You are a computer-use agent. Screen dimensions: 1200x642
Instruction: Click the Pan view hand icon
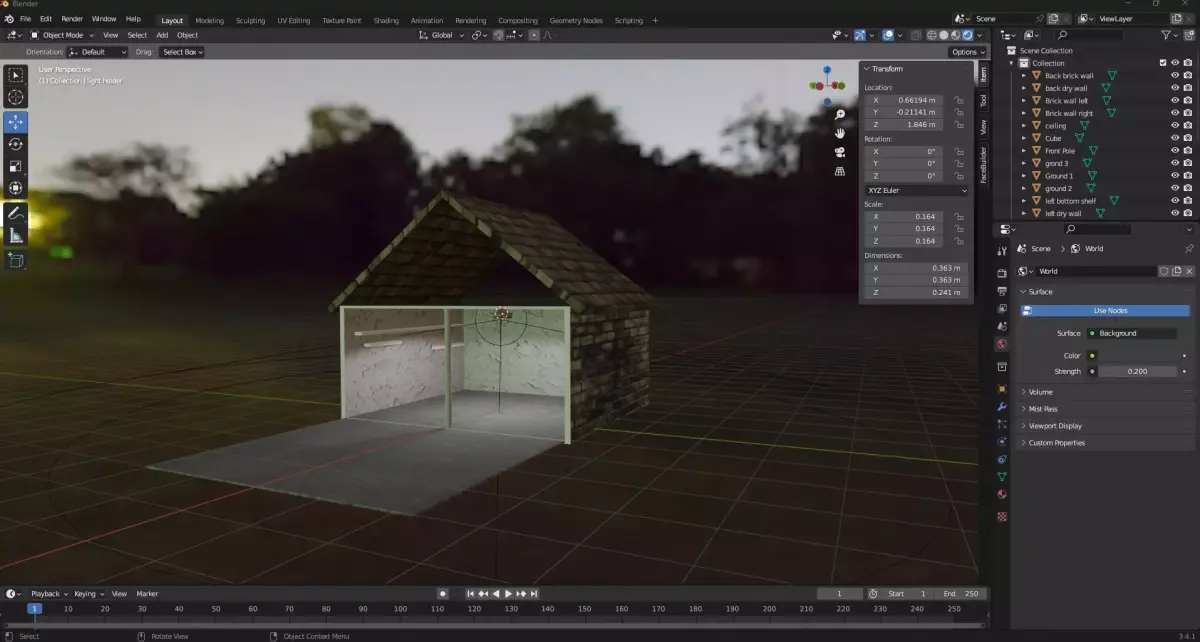pos(840,133)
